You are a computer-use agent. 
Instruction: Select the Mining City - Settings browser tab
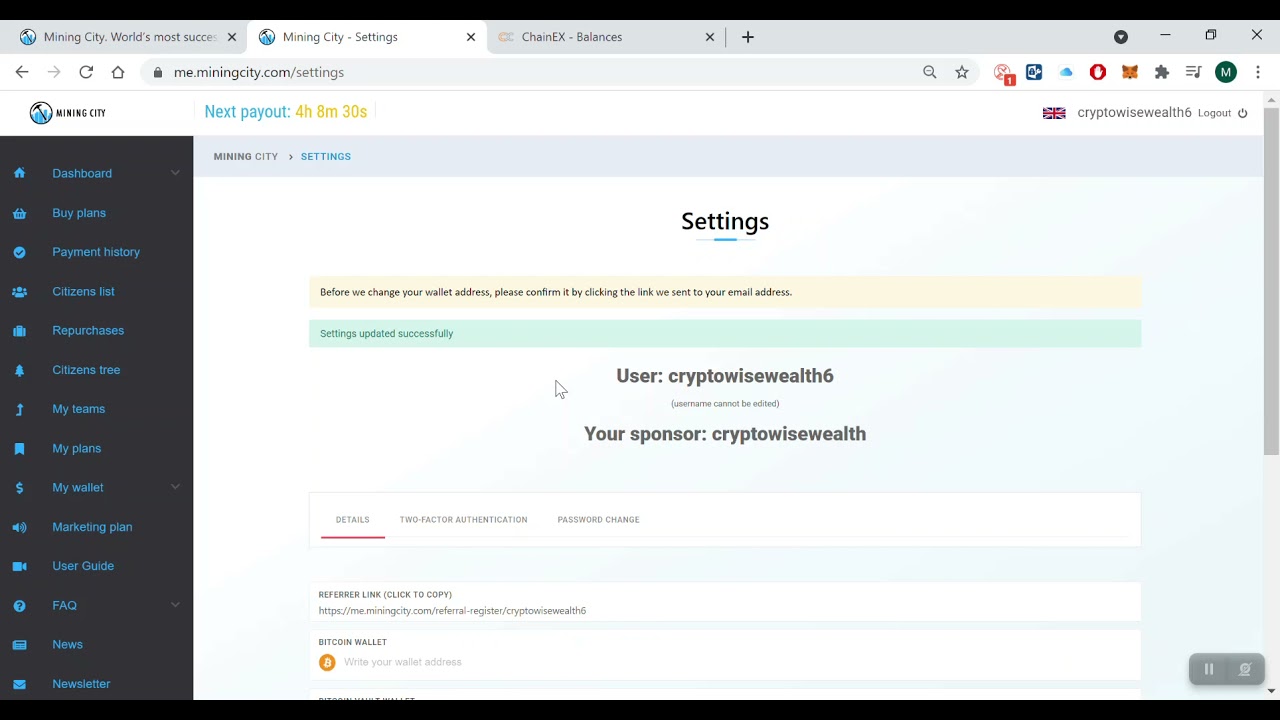click(367, 37)
